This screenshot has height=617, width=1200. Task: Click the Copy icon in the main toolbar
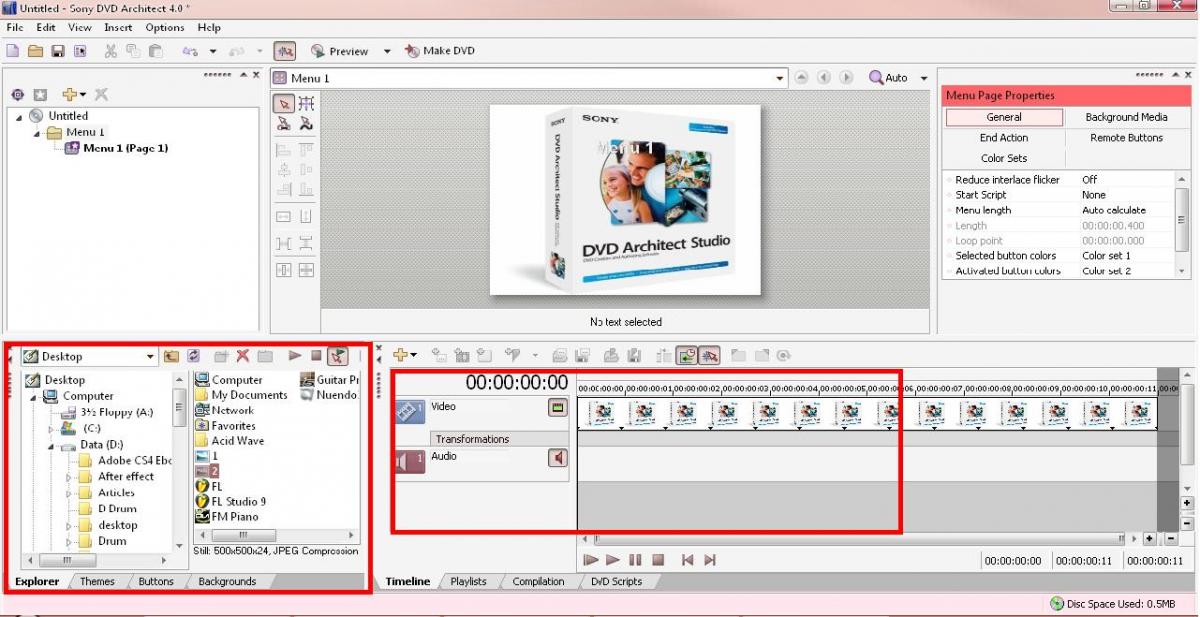(132, 51)
